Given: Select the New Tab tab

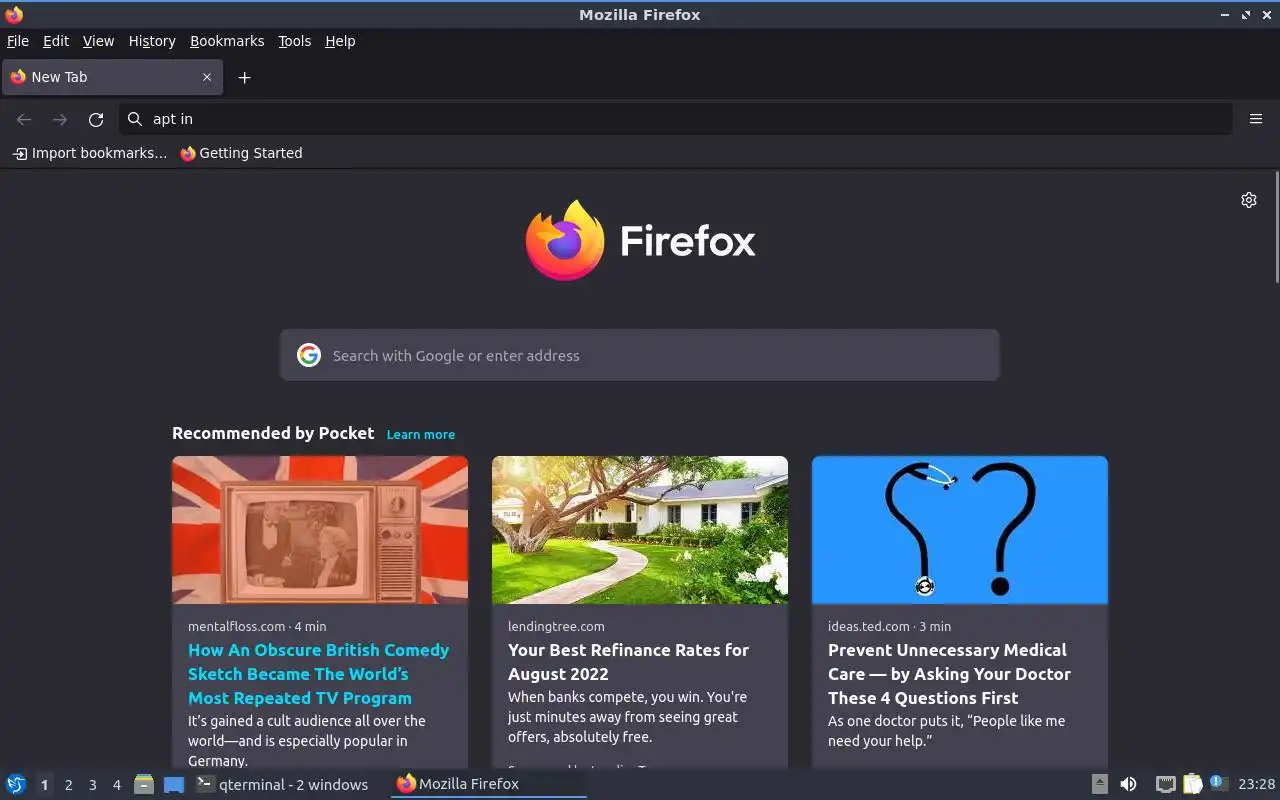Looking at the screenshot, I should [x=110, y=77].
